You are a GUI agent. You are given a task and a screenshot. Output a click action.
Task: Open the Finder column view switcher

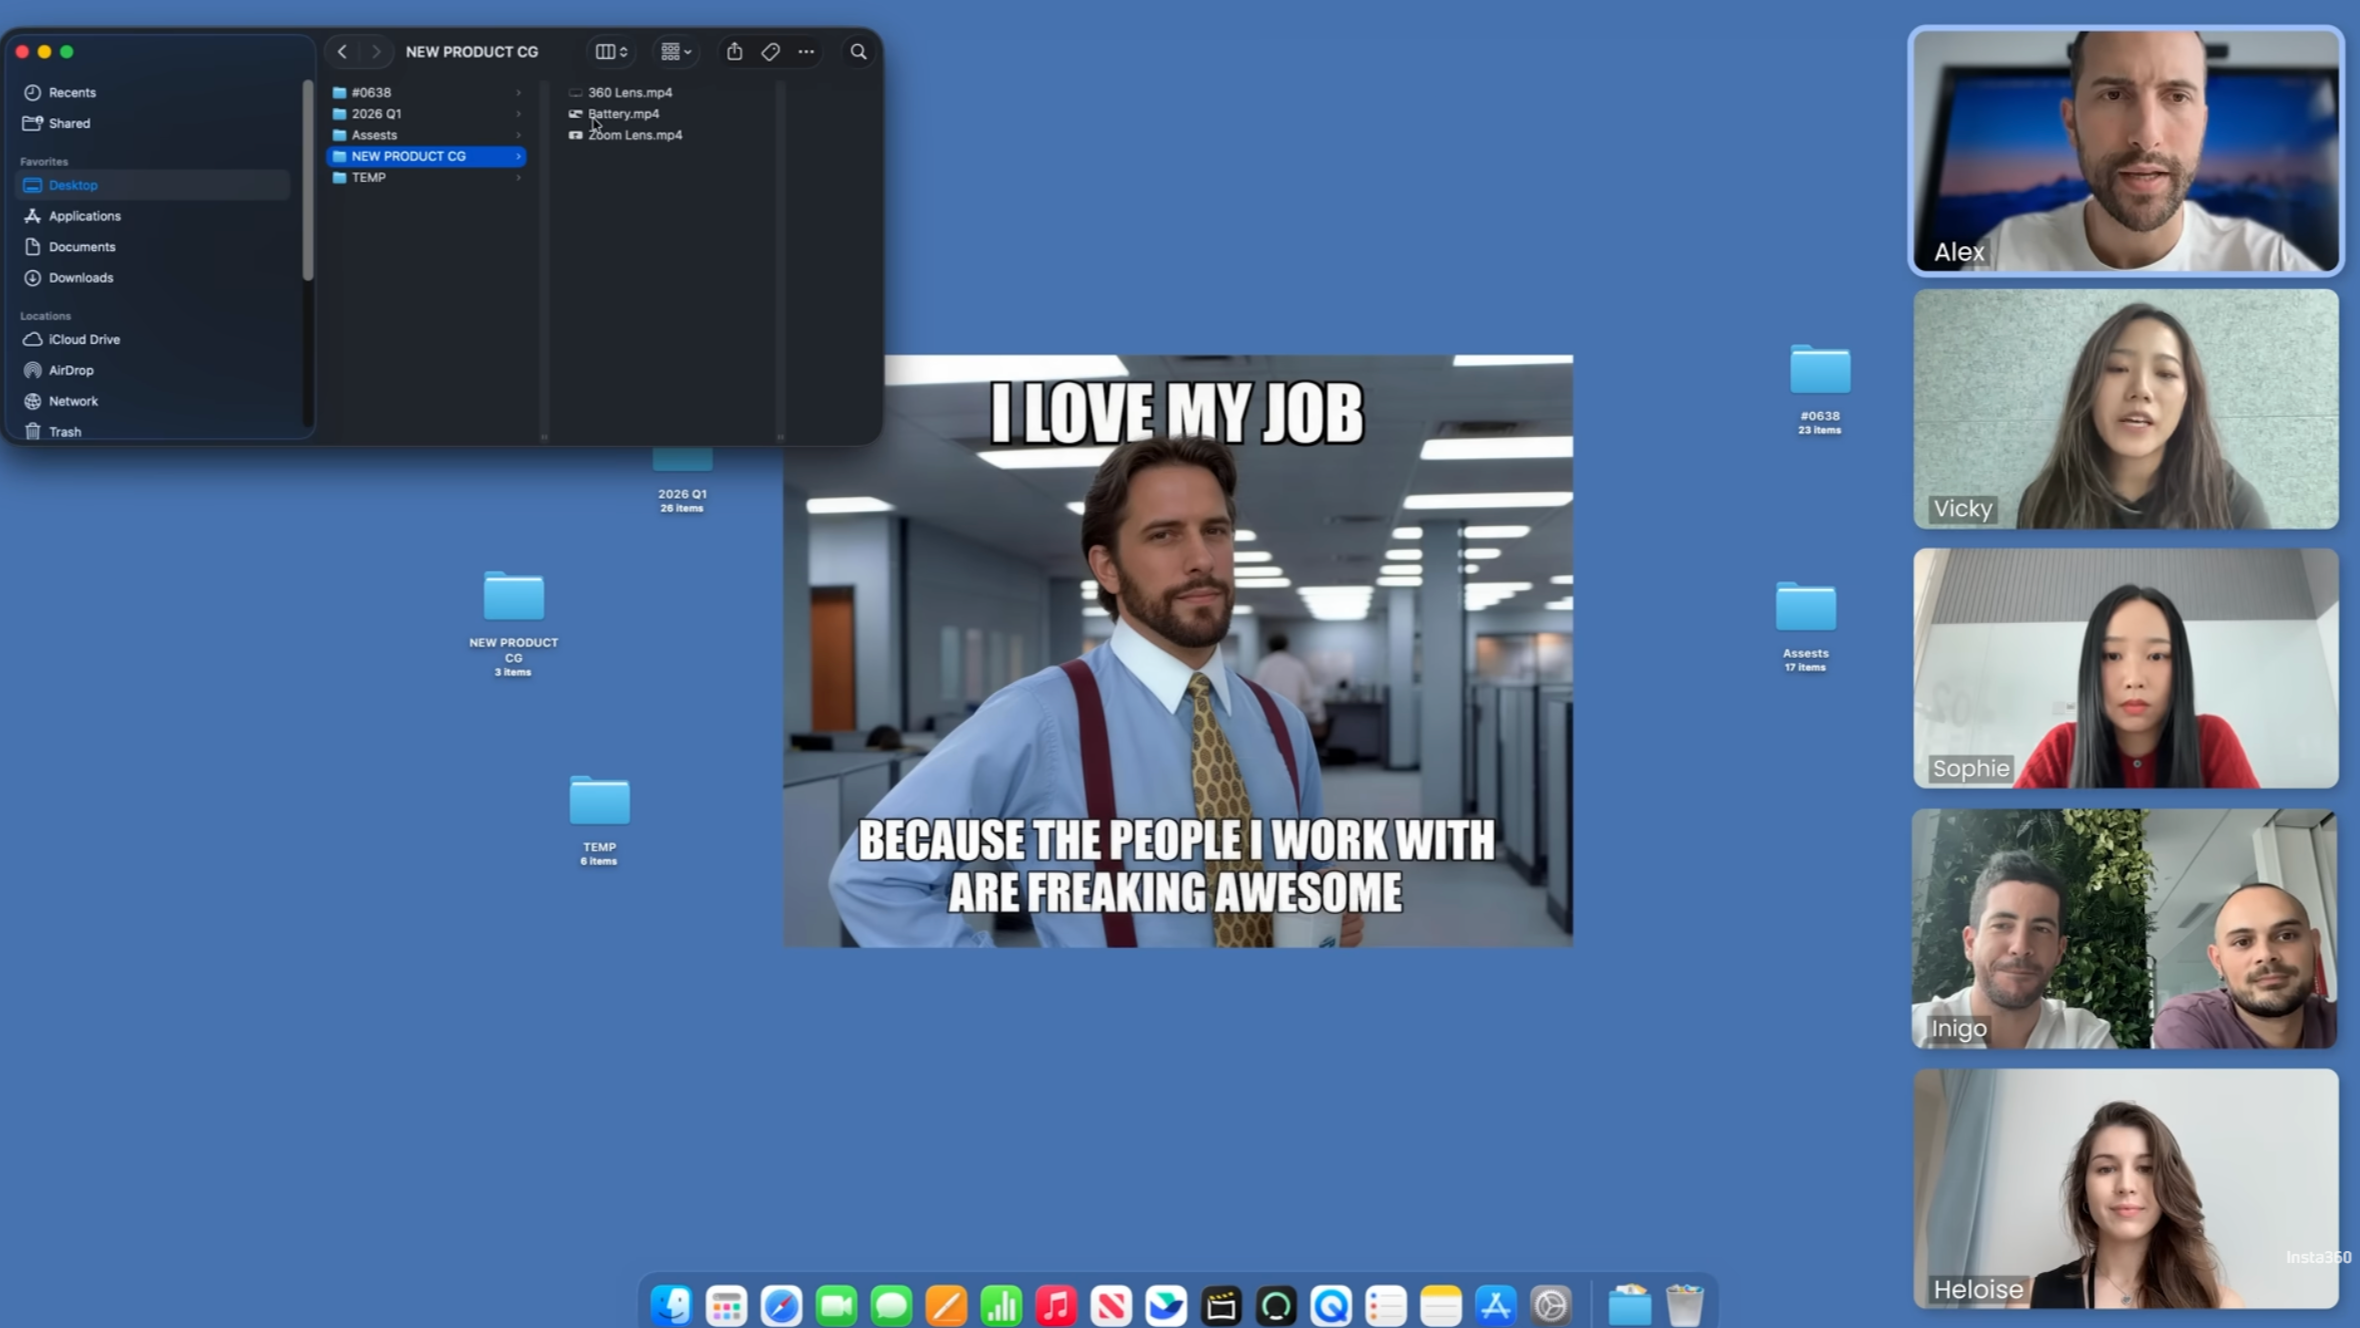(x=611, y=52)
